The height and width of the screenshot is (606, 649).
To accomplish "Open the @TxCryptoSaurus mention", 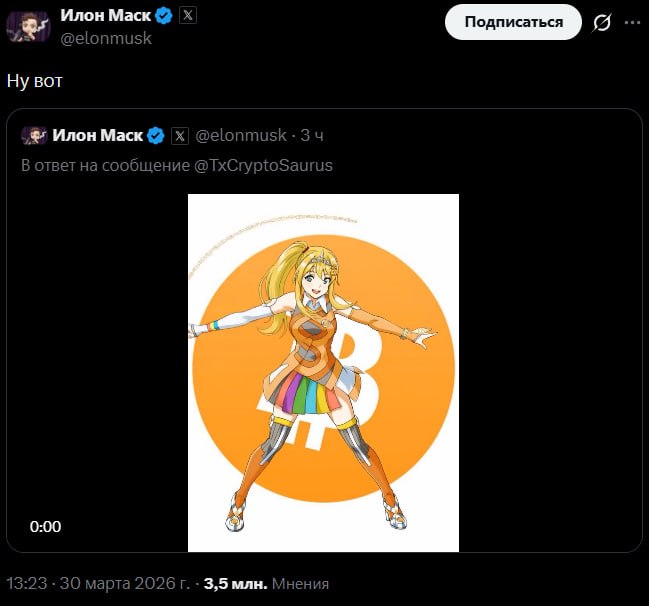I will coord(264,165).
